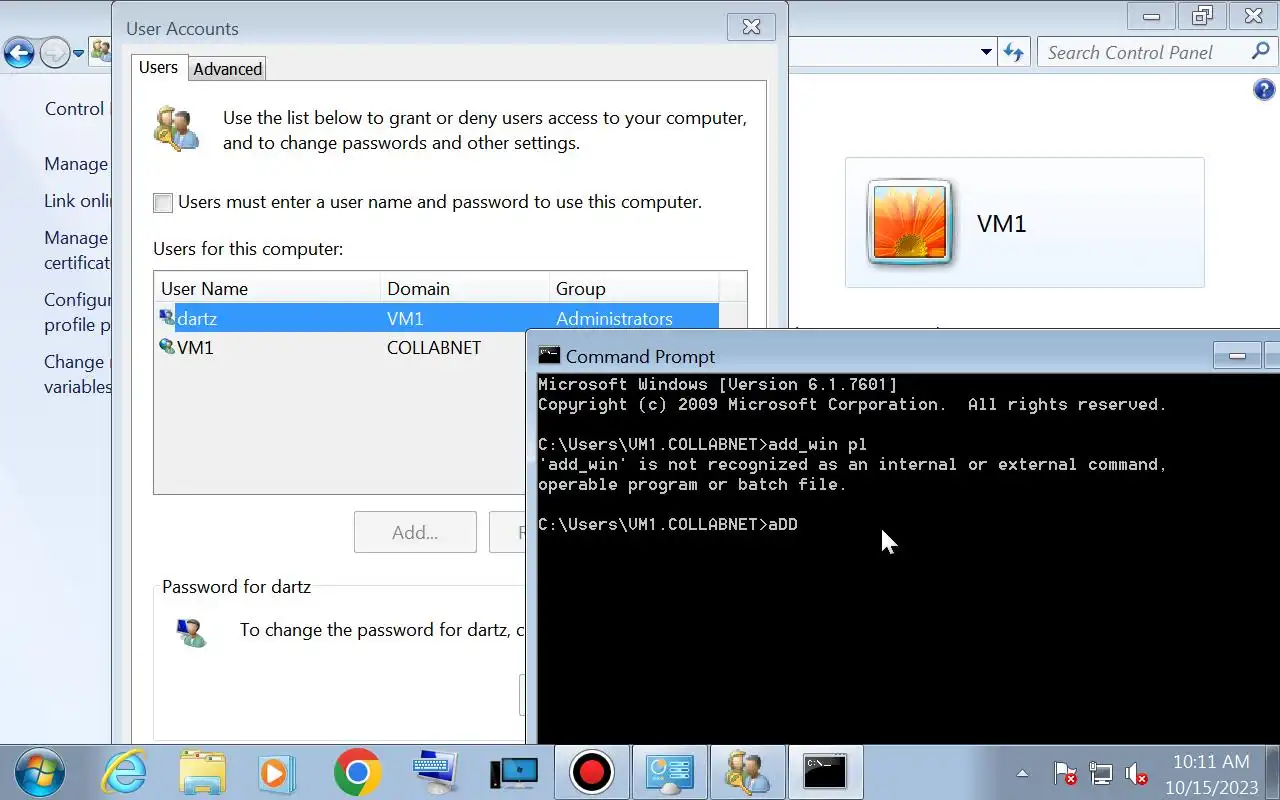The height and width of the screenshot is (800, 1280).
Task: Show hidden tray icons arrow
Action: pos(1022,773)
